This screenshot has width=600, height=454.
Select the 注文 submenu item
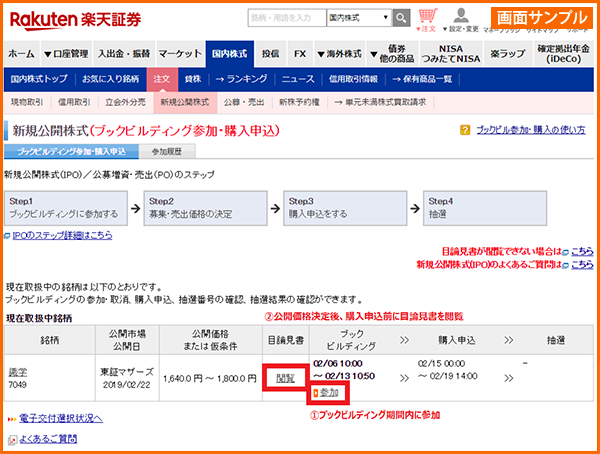click(x=162, y=79)
